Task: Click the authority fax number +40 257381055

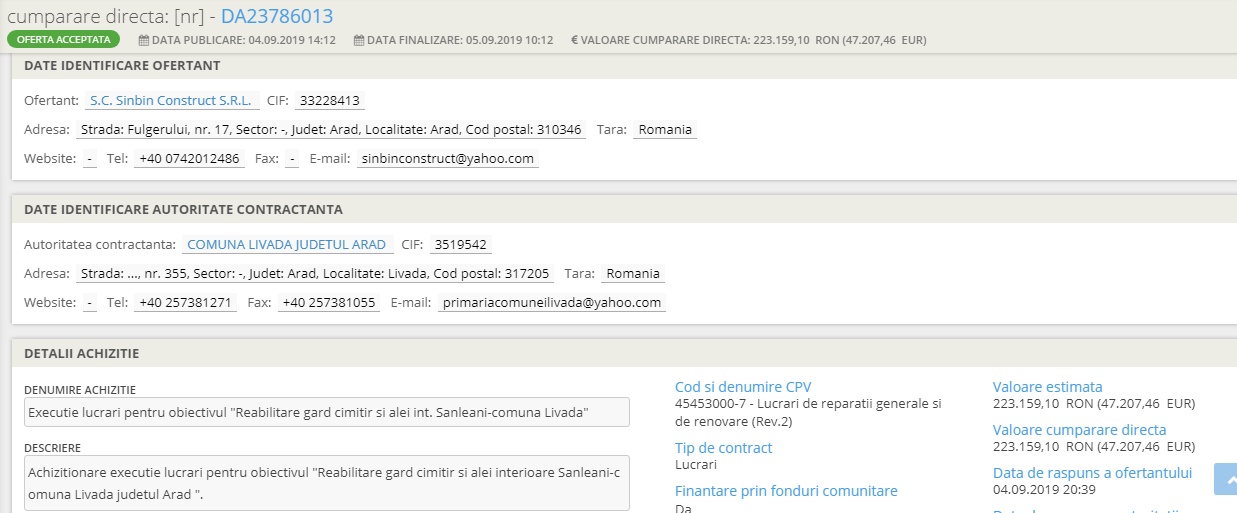Action: click(x=328, y=303)
